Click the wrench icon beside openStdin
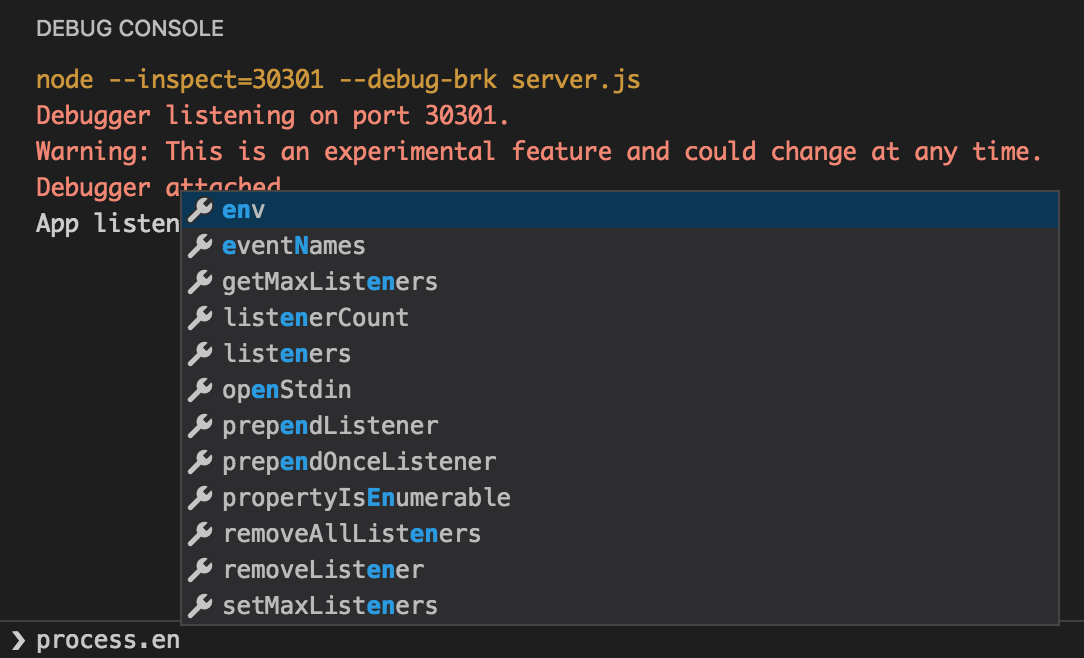 [200, 390]
